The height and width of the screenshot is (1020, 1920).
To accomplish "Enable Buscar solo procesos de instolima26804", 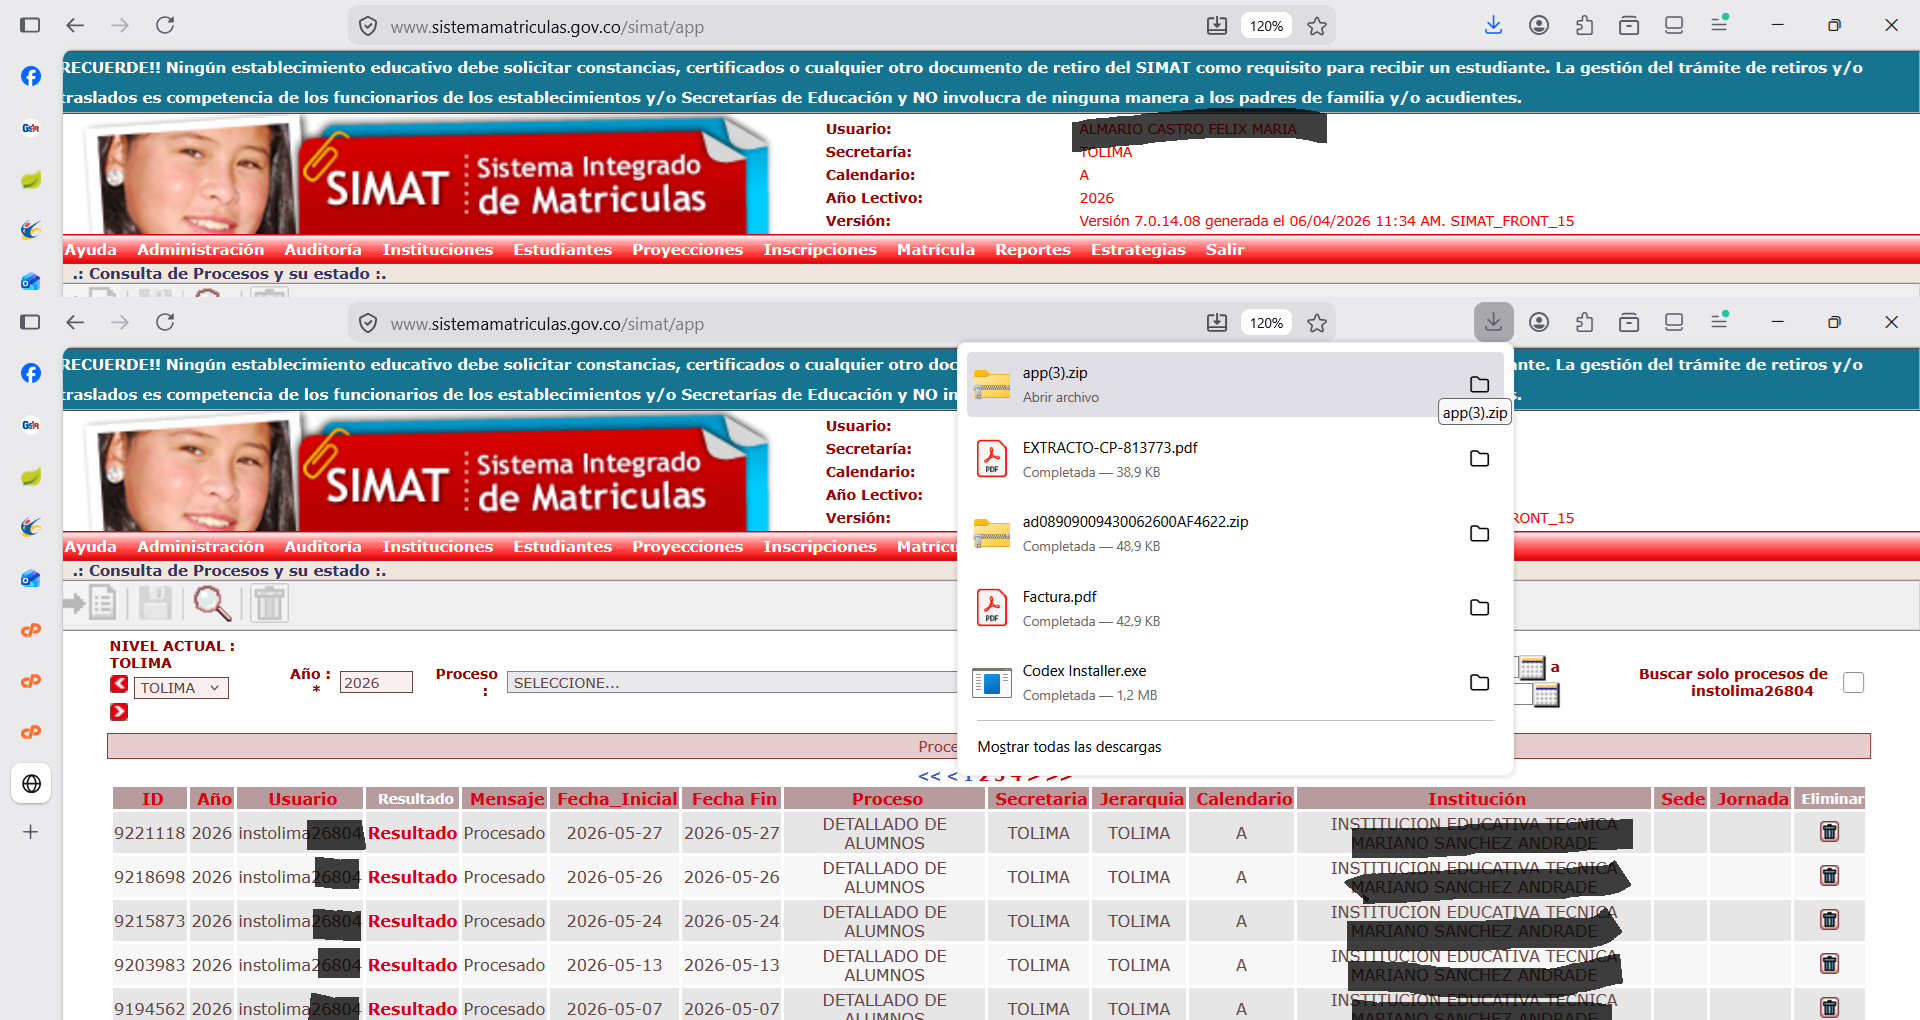I will pos(1853,682).
